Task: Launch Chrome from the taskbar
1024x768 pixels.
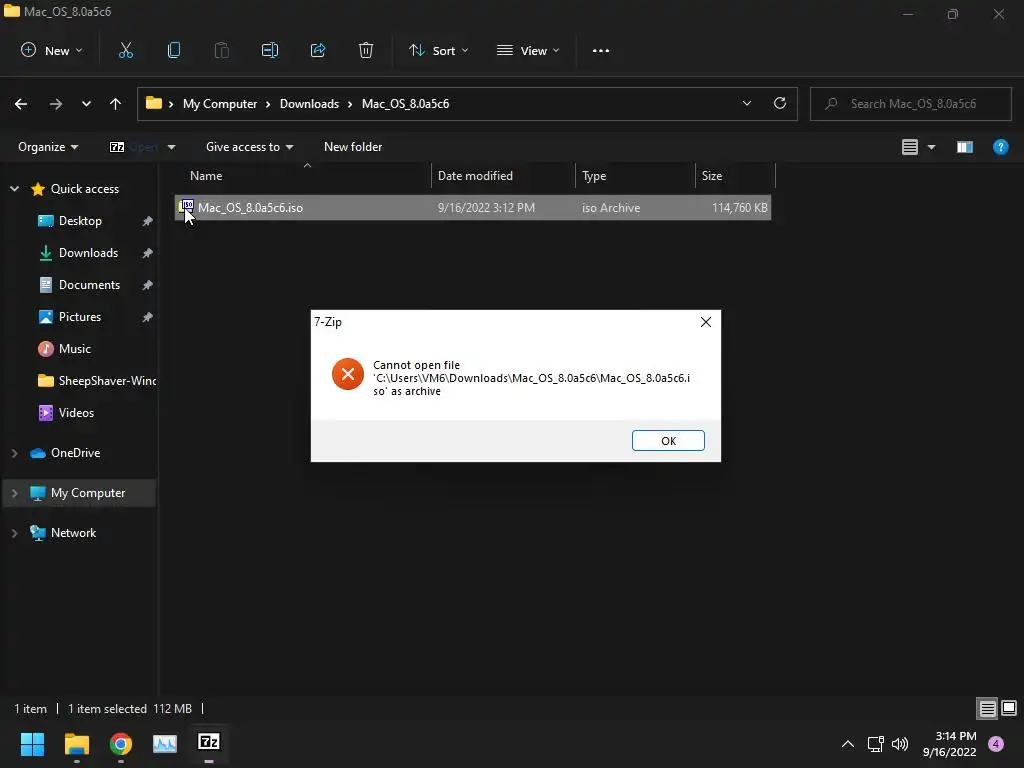Action: coord(121,743)
